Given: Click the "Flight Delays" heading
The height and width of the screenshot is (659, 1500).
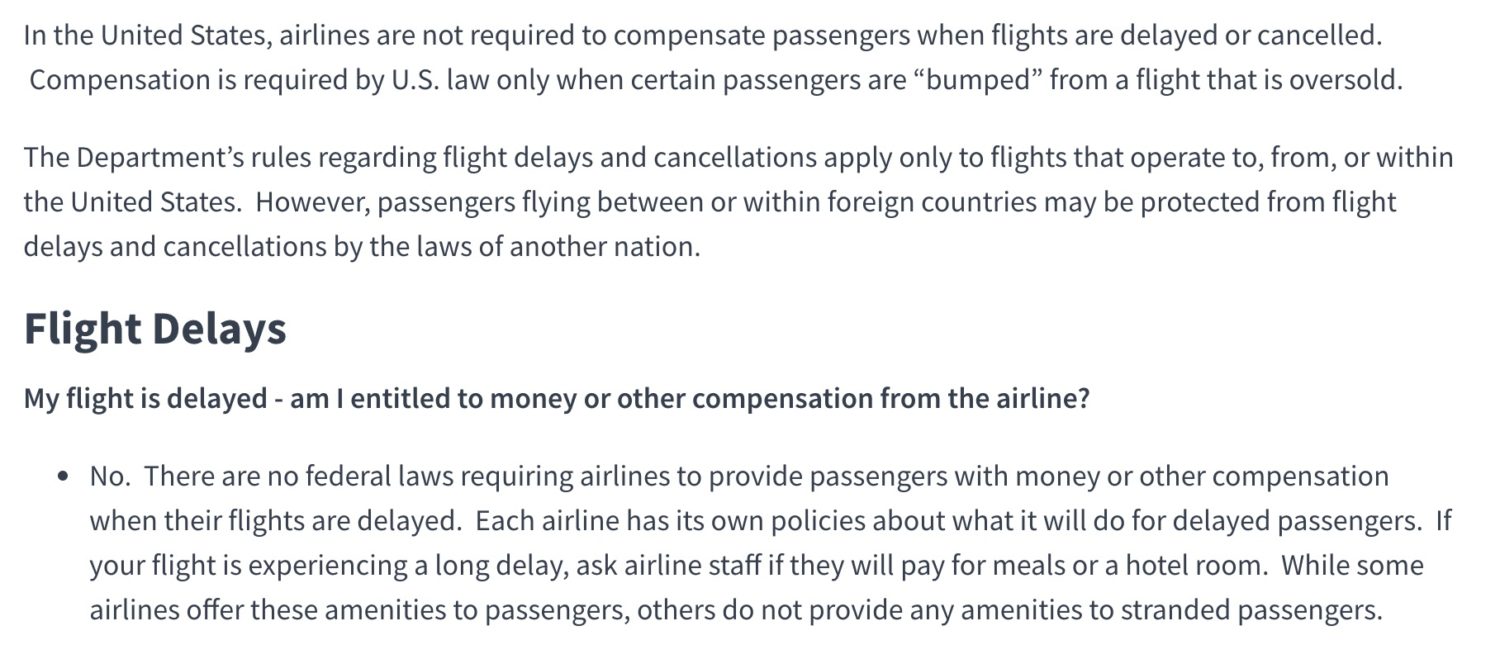Looking at the screenshot, I should [x=155, y=329].
